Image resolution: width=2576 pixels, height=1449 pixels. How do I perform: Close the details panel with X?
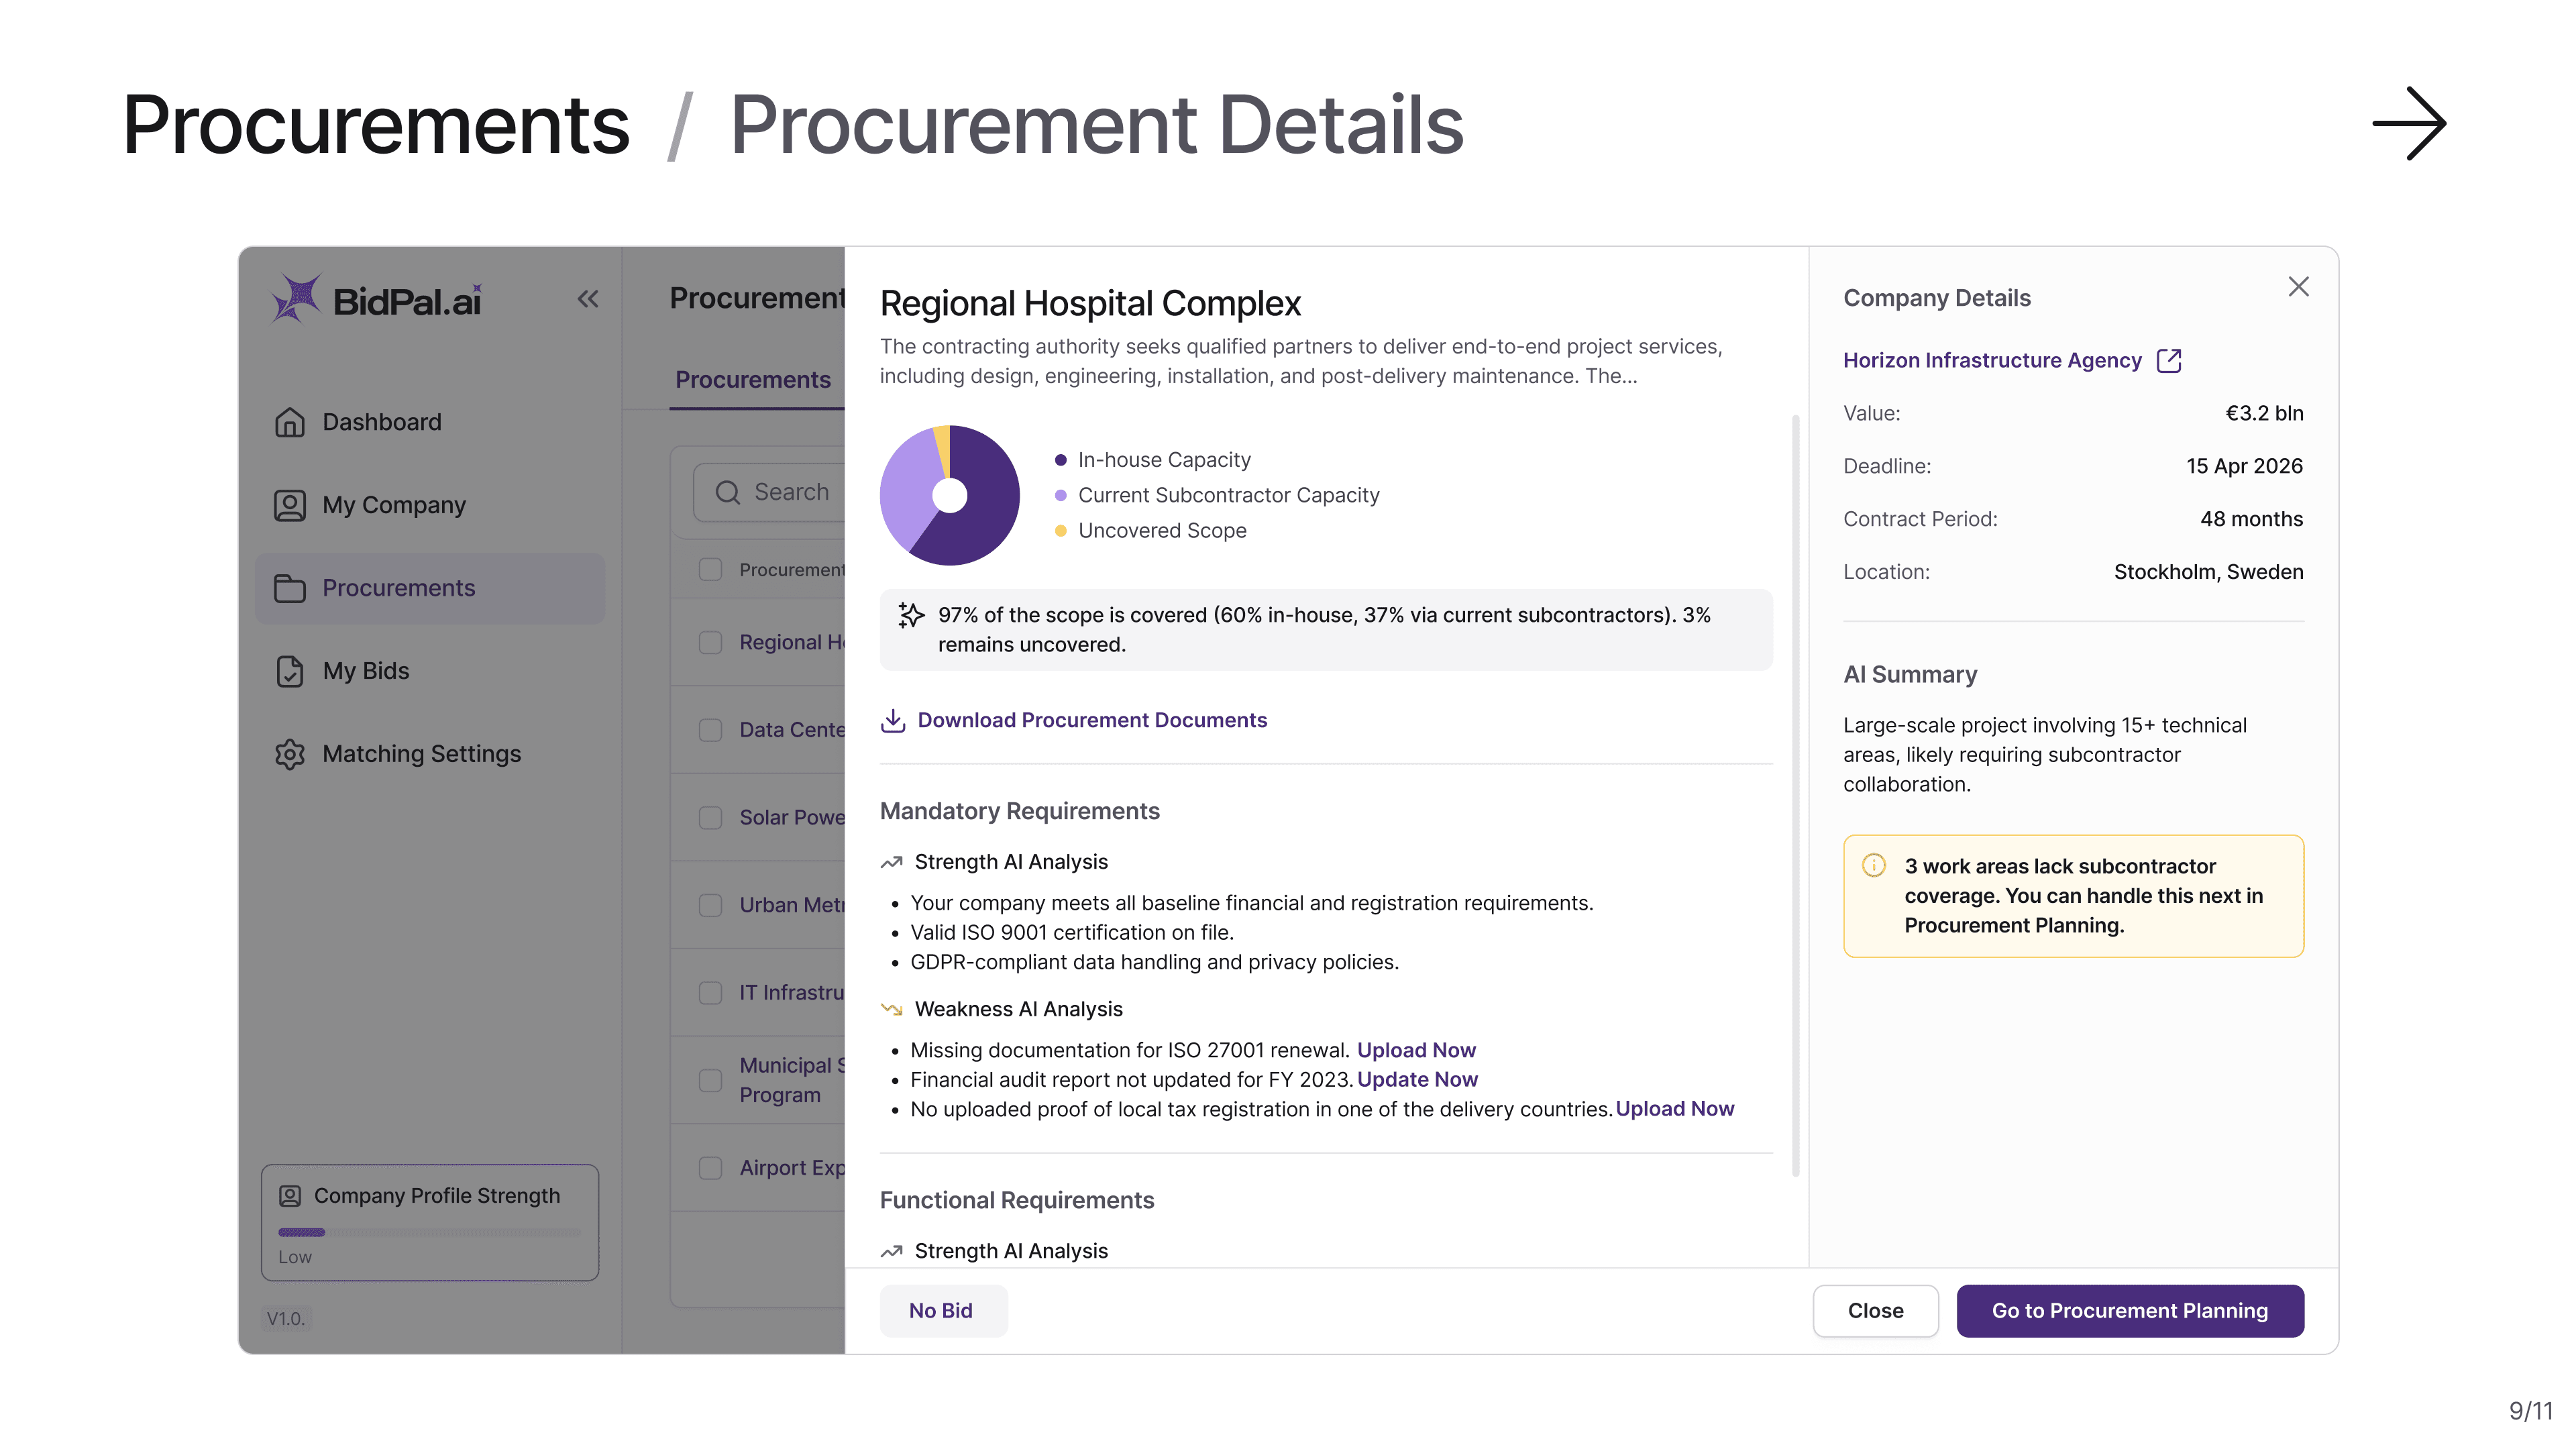tap(2298, 287)
